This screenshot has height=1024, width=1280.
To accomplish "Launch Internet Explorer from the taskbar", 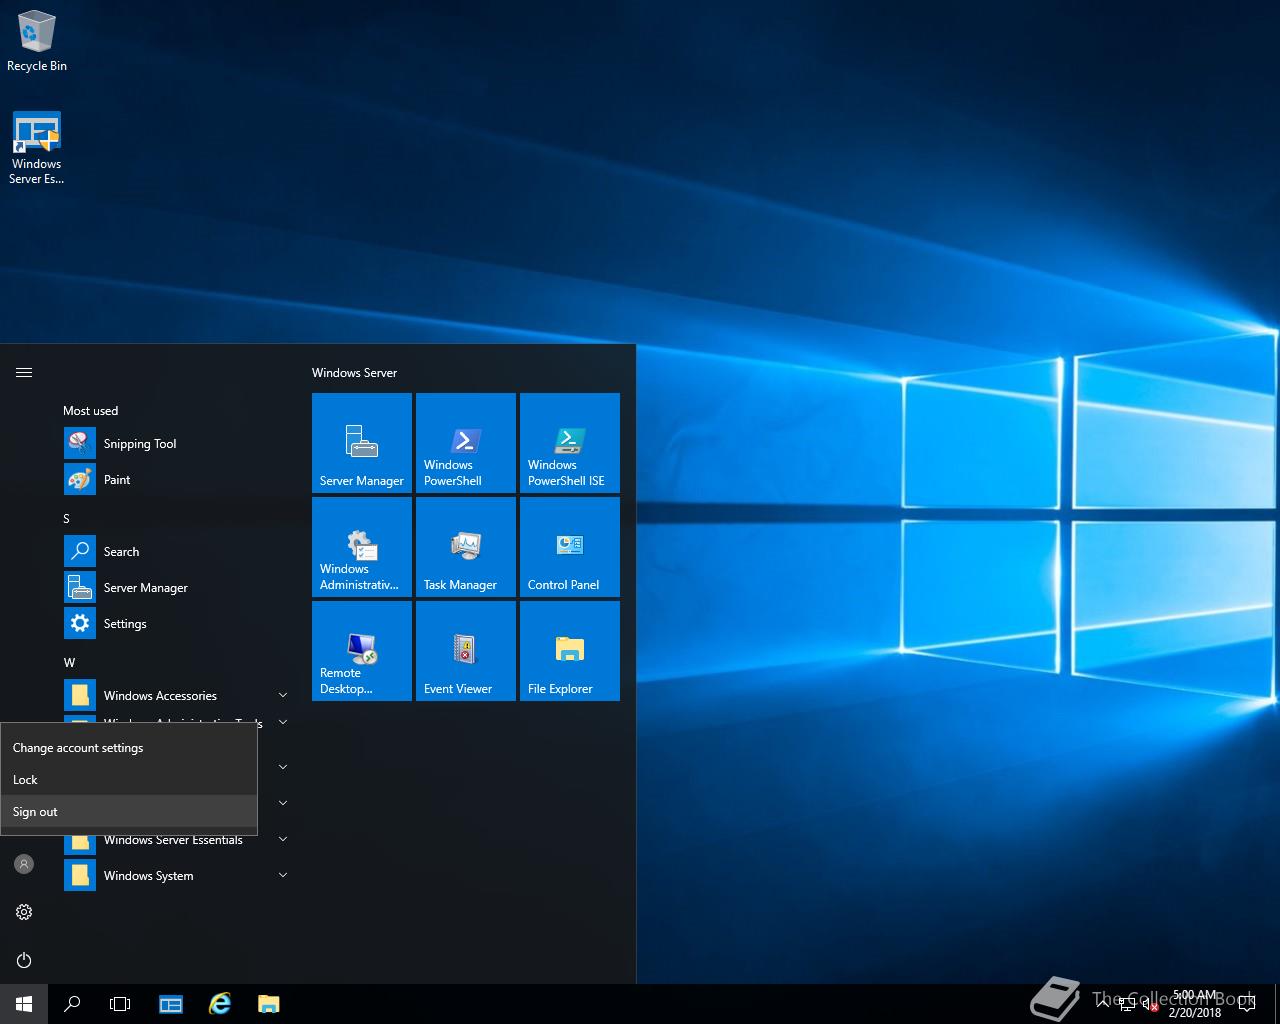I will point(219,1004).
